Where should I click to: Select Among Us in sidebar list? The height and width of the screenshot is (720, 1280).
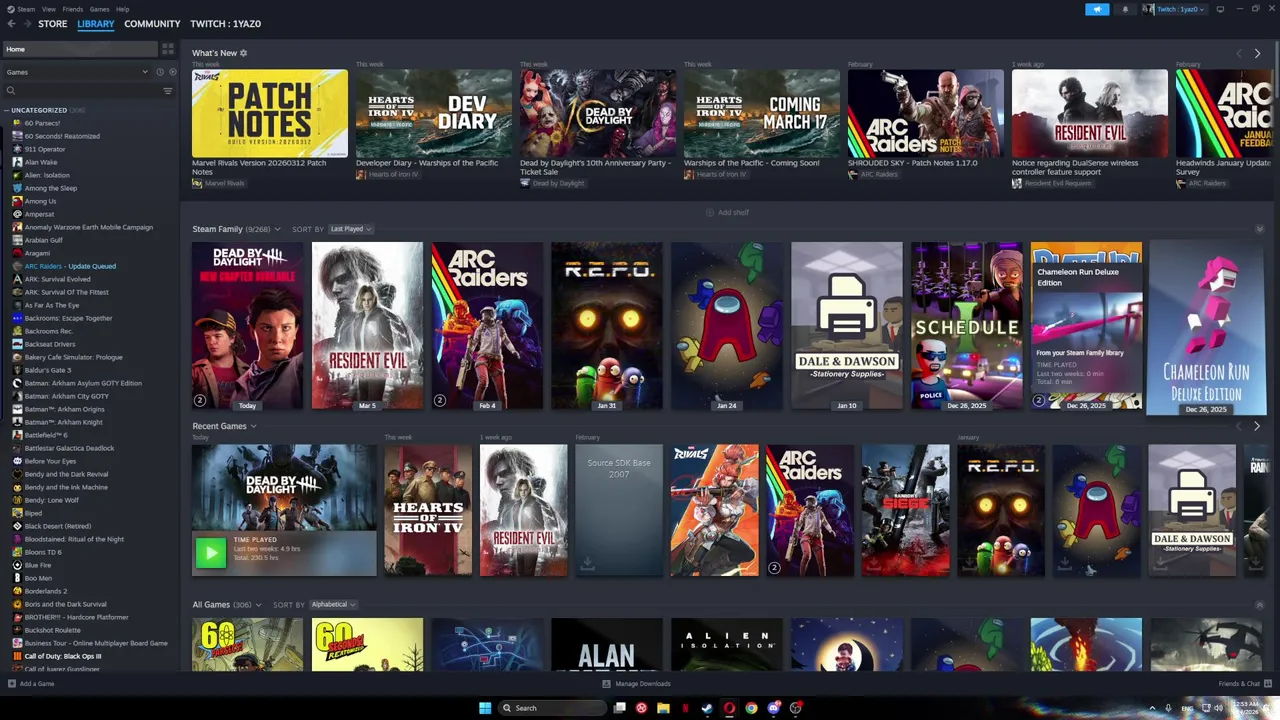[40, 201]
